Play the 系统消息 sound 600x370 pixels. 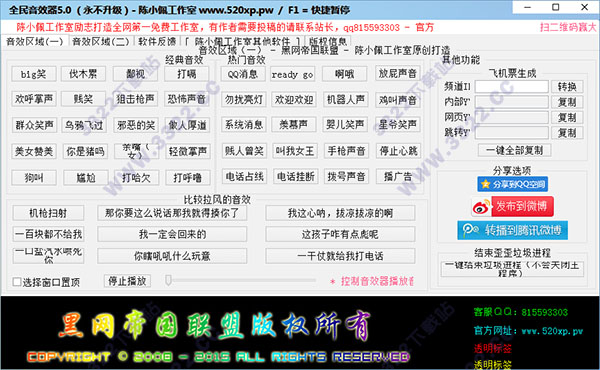(244, 125)
